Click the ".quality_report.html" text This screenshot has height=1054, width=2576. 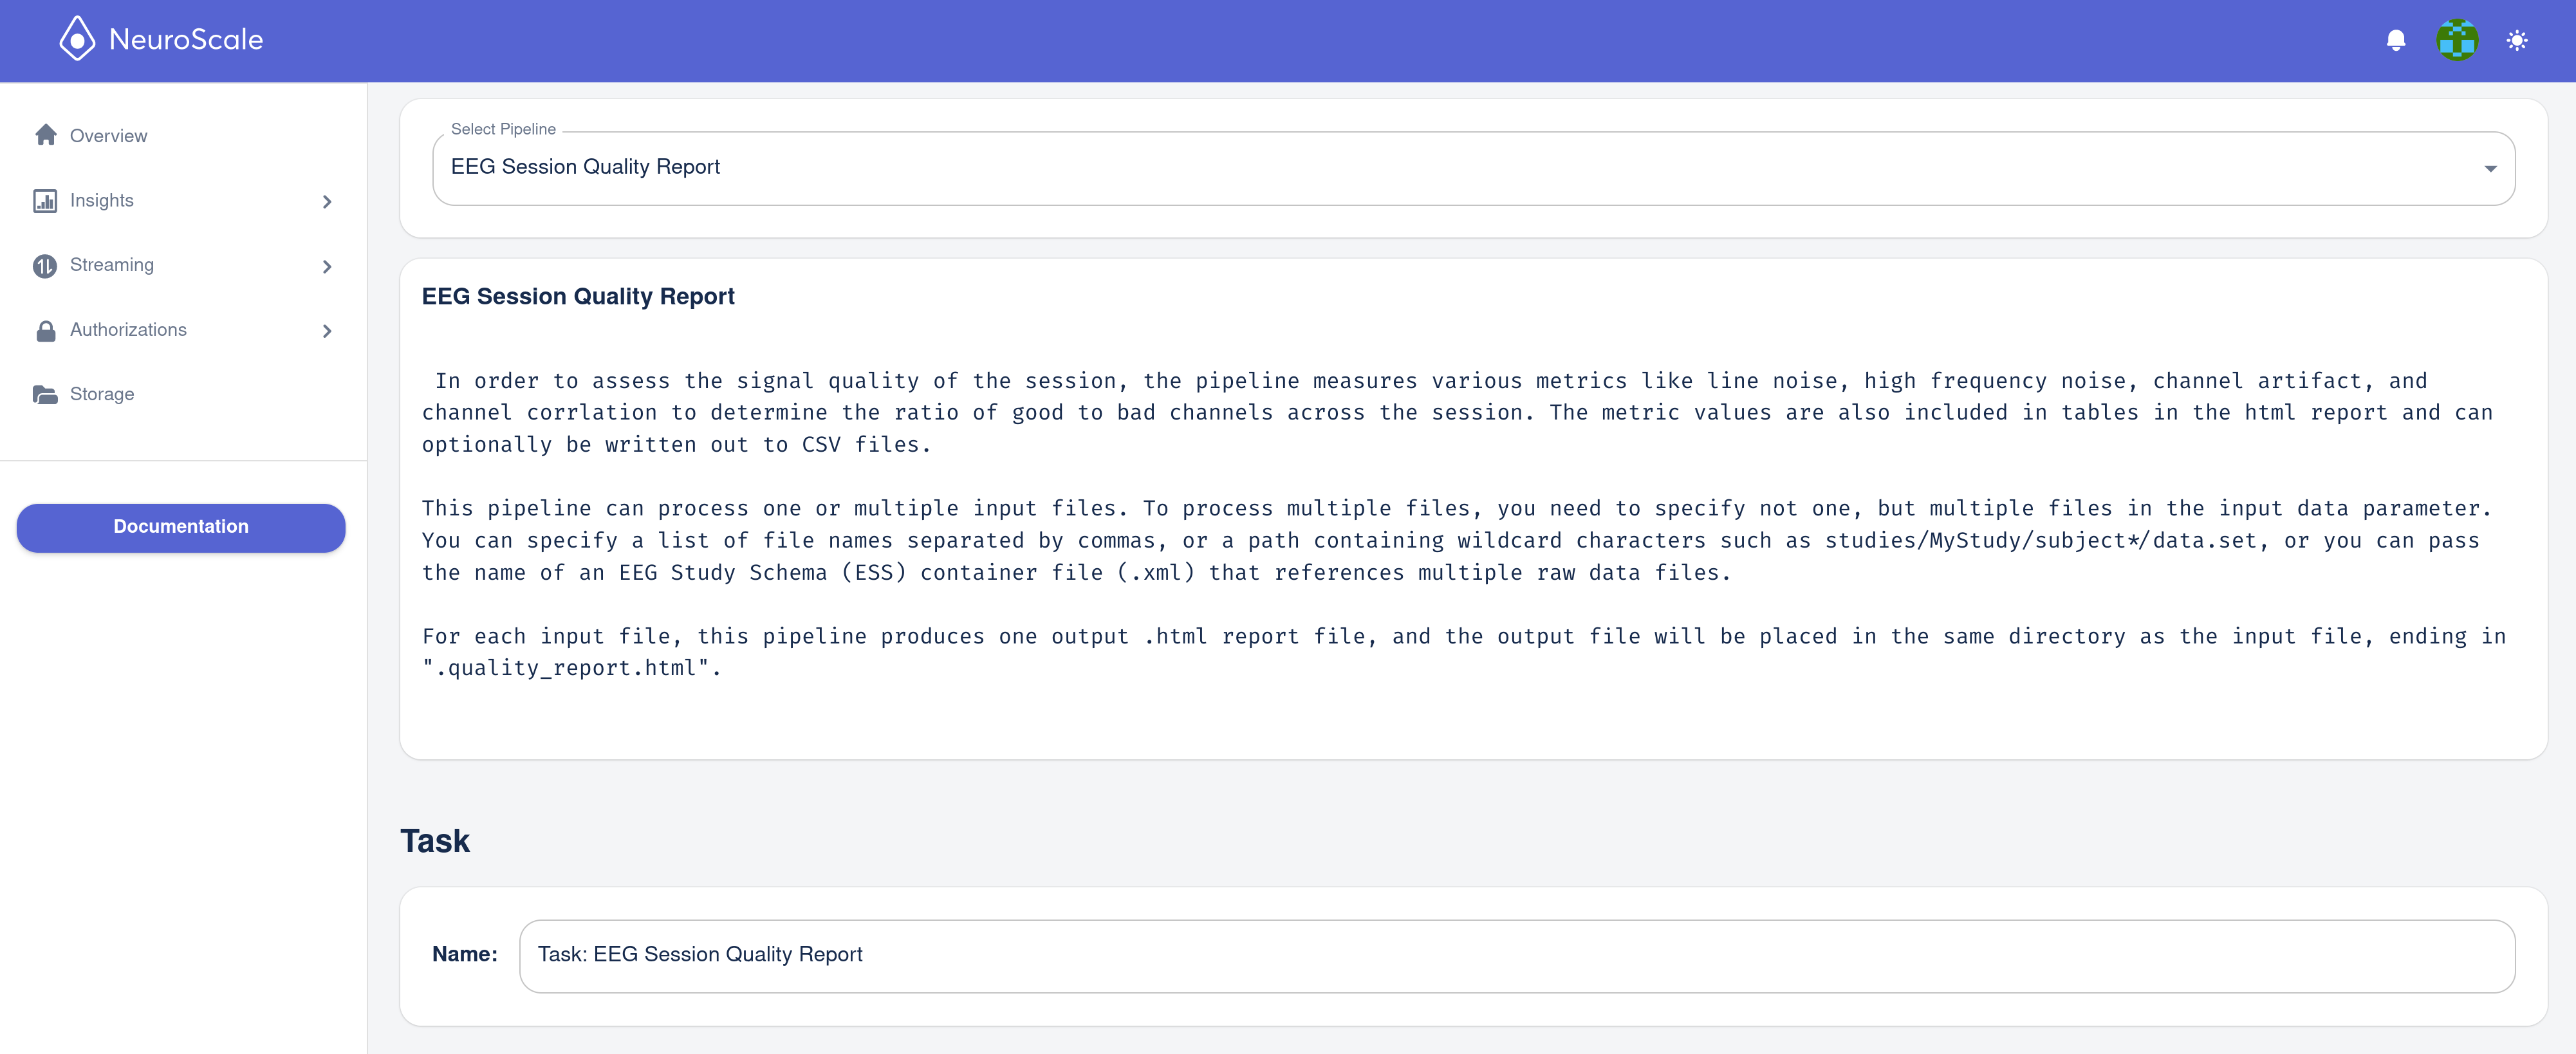click(x=565, y=668)
